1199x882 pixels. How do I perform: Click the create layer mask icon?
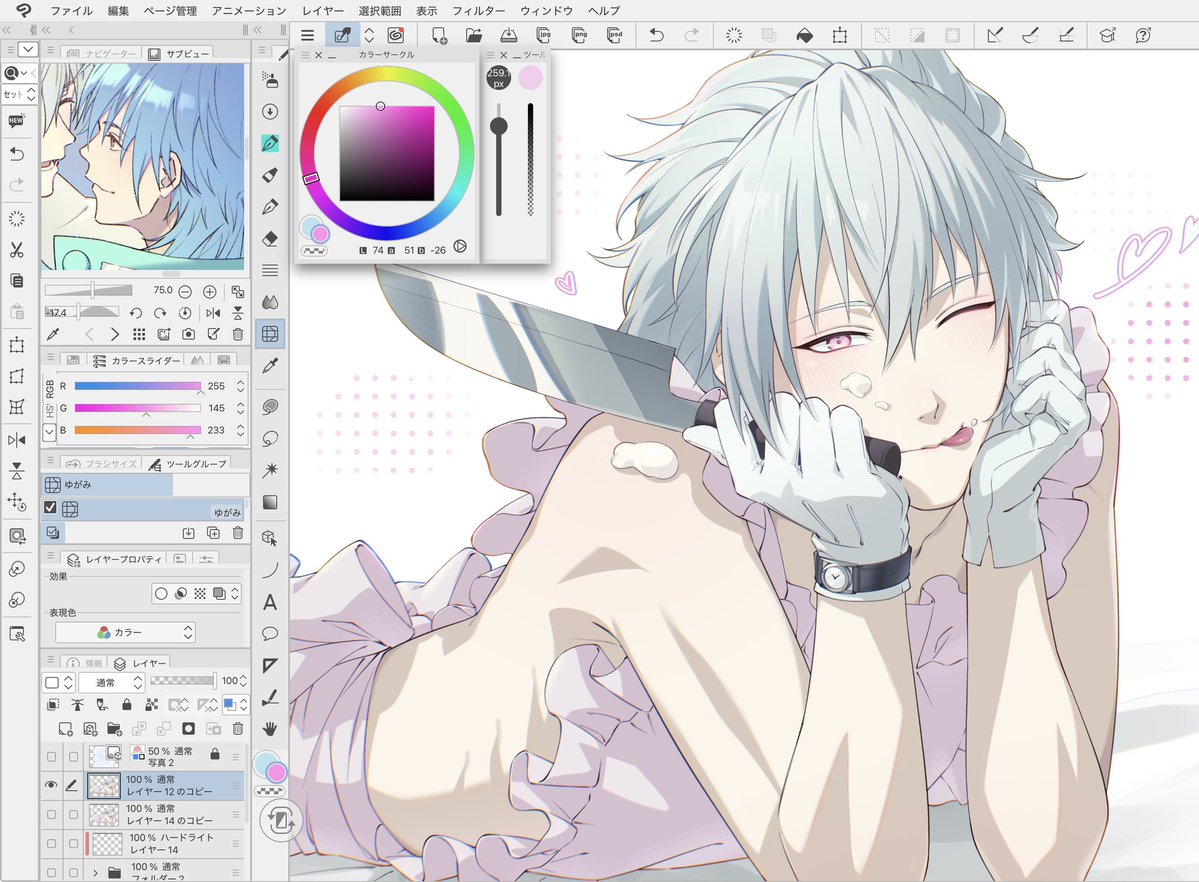click(188, 729)
